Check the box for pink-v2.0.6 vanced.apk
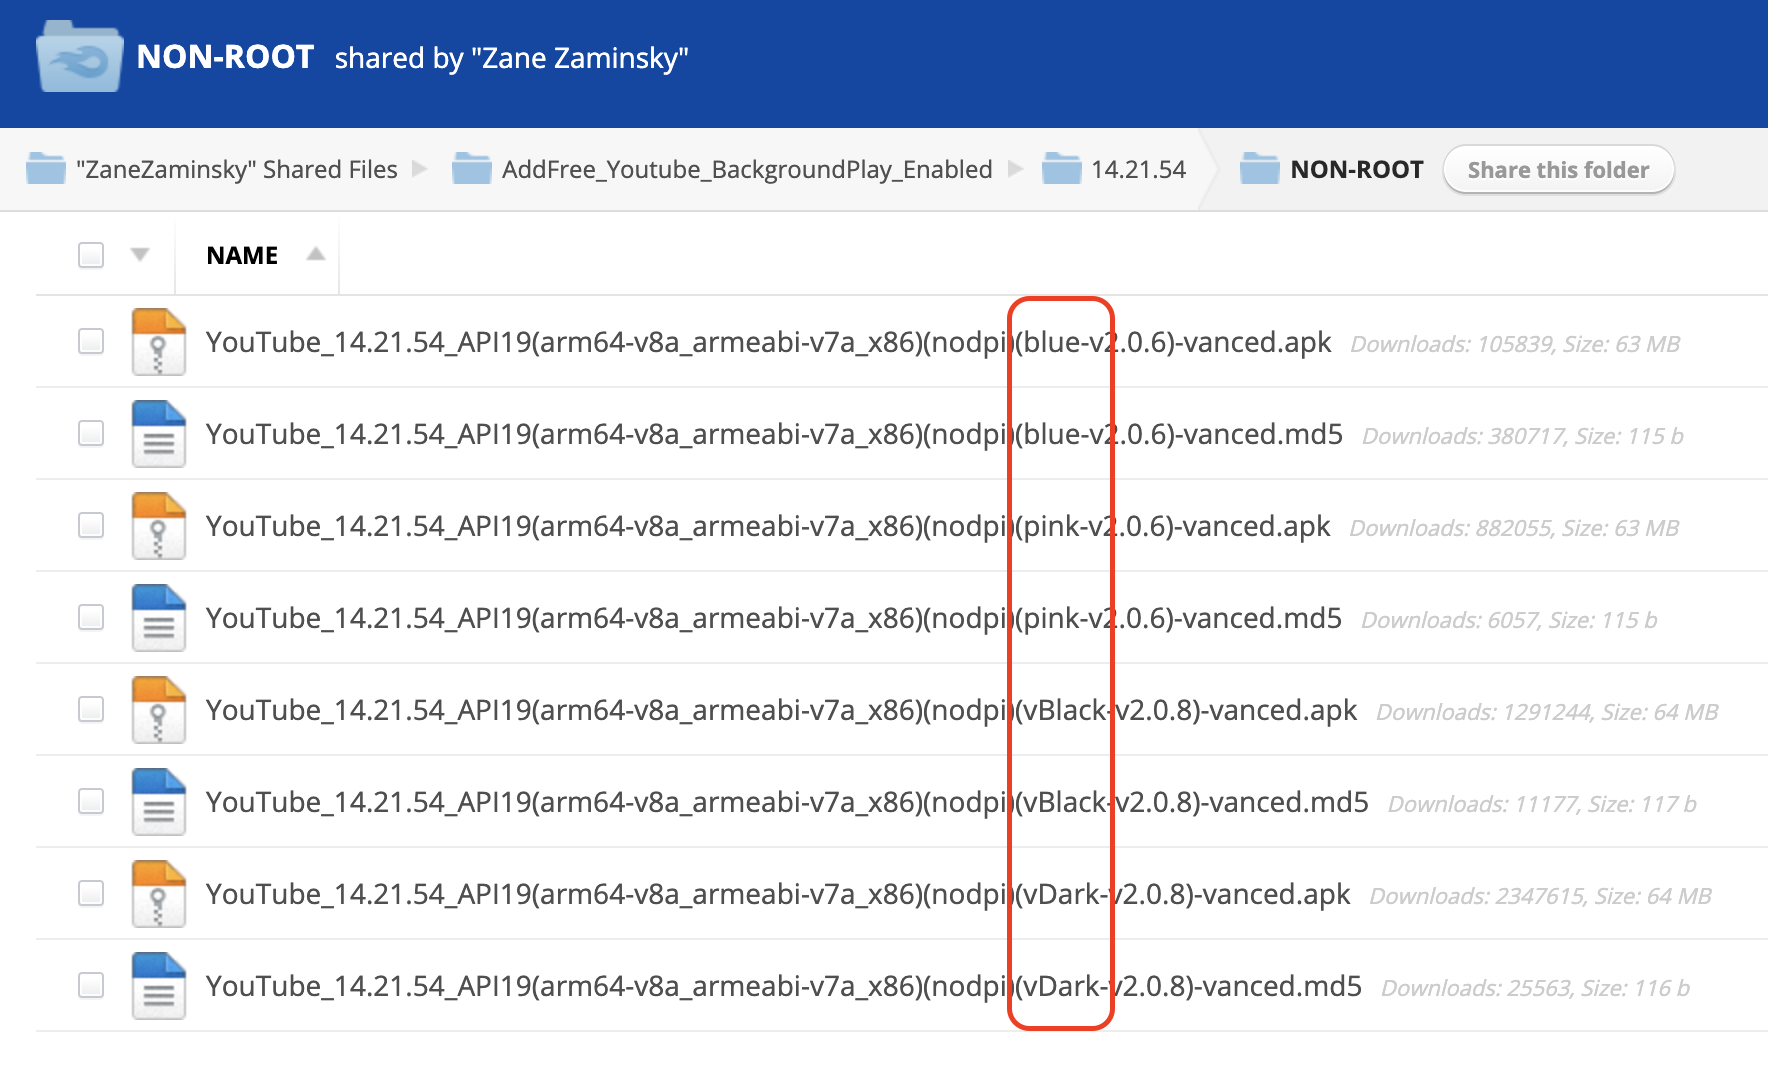Image resolution: width=1768 pixels, height=1066 pixels. point(91,525)
